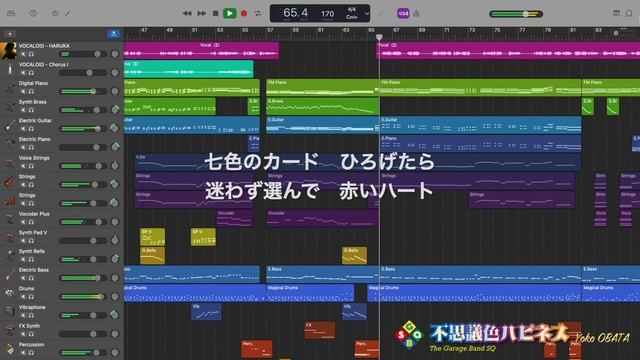
Task: Open the Note Pad icon
Action: click(616, 13)
